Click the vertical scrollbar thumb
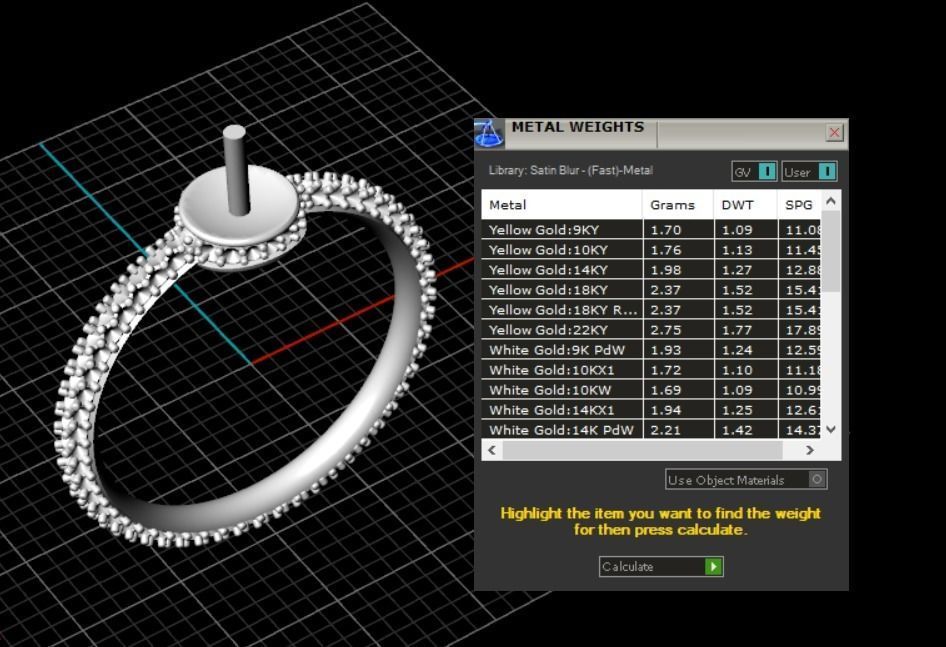The width and height of the screenshot is (946, 647). tap(831, 251)
